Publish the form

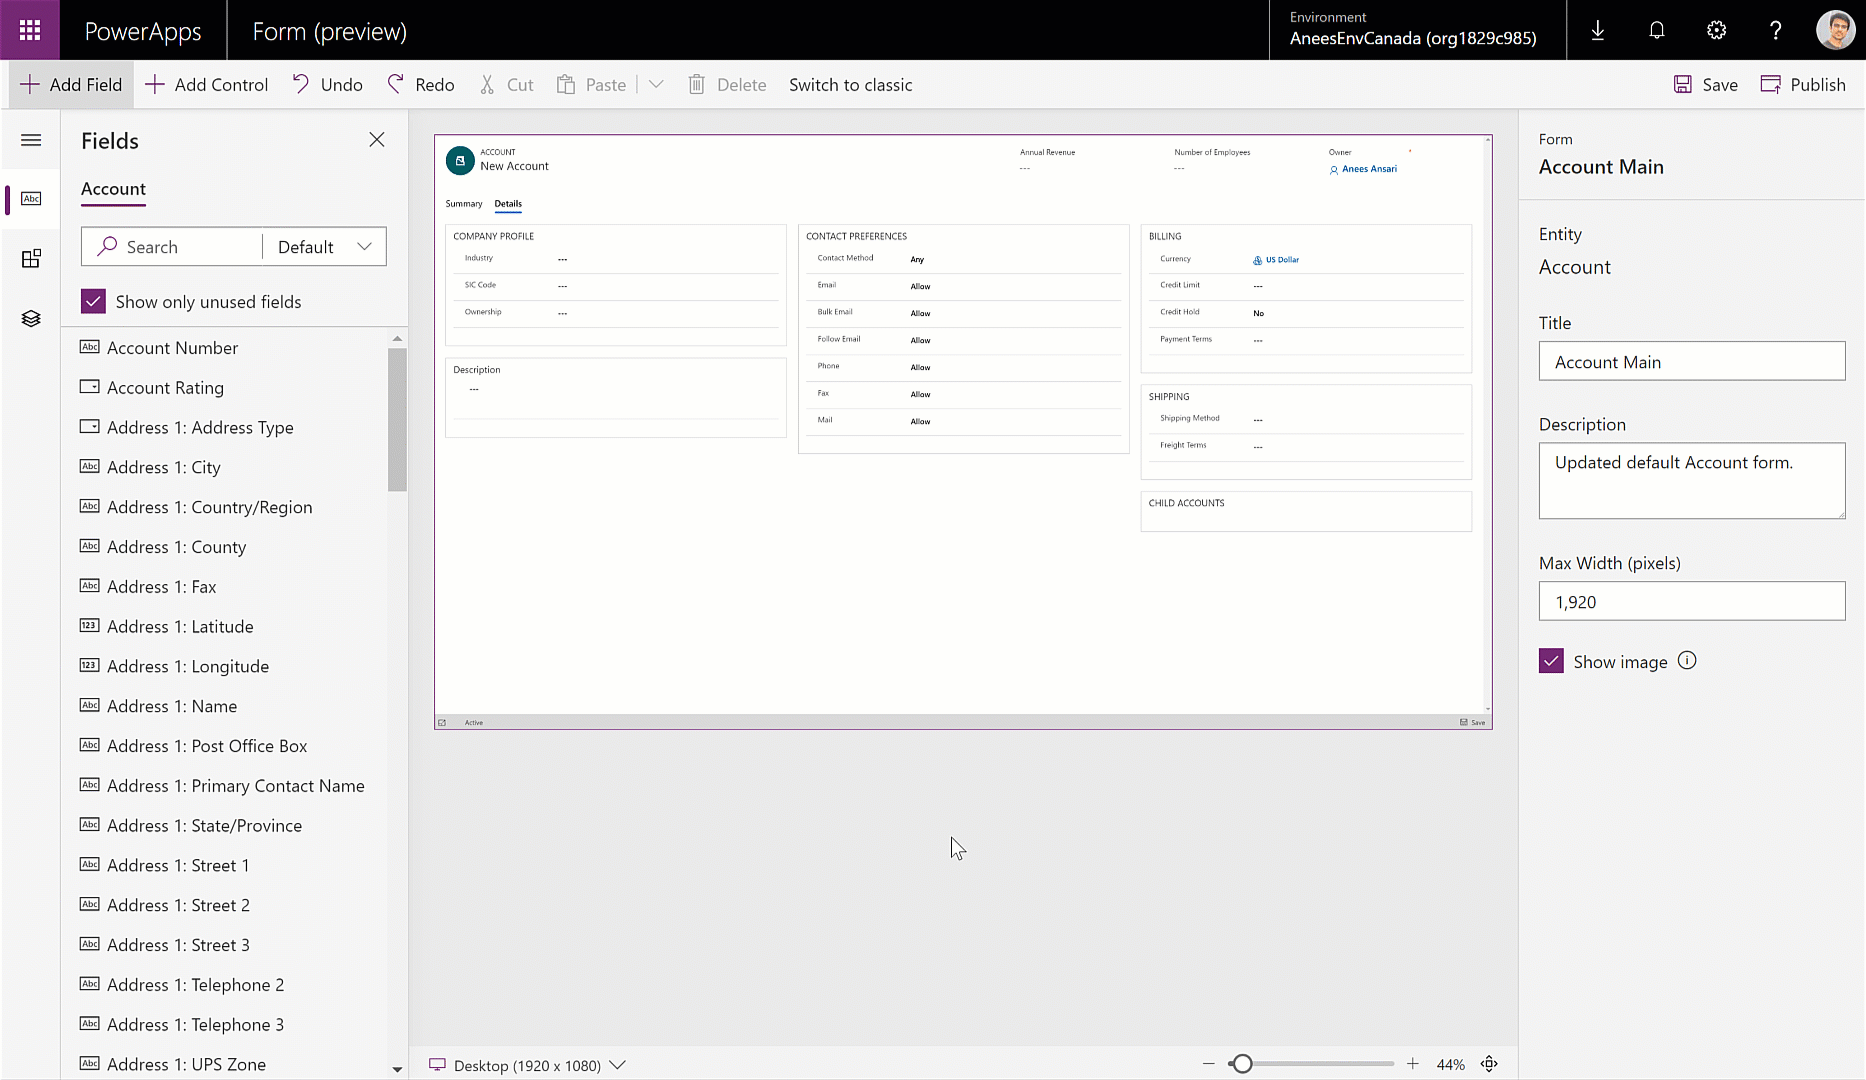[x=1803, y=85]
